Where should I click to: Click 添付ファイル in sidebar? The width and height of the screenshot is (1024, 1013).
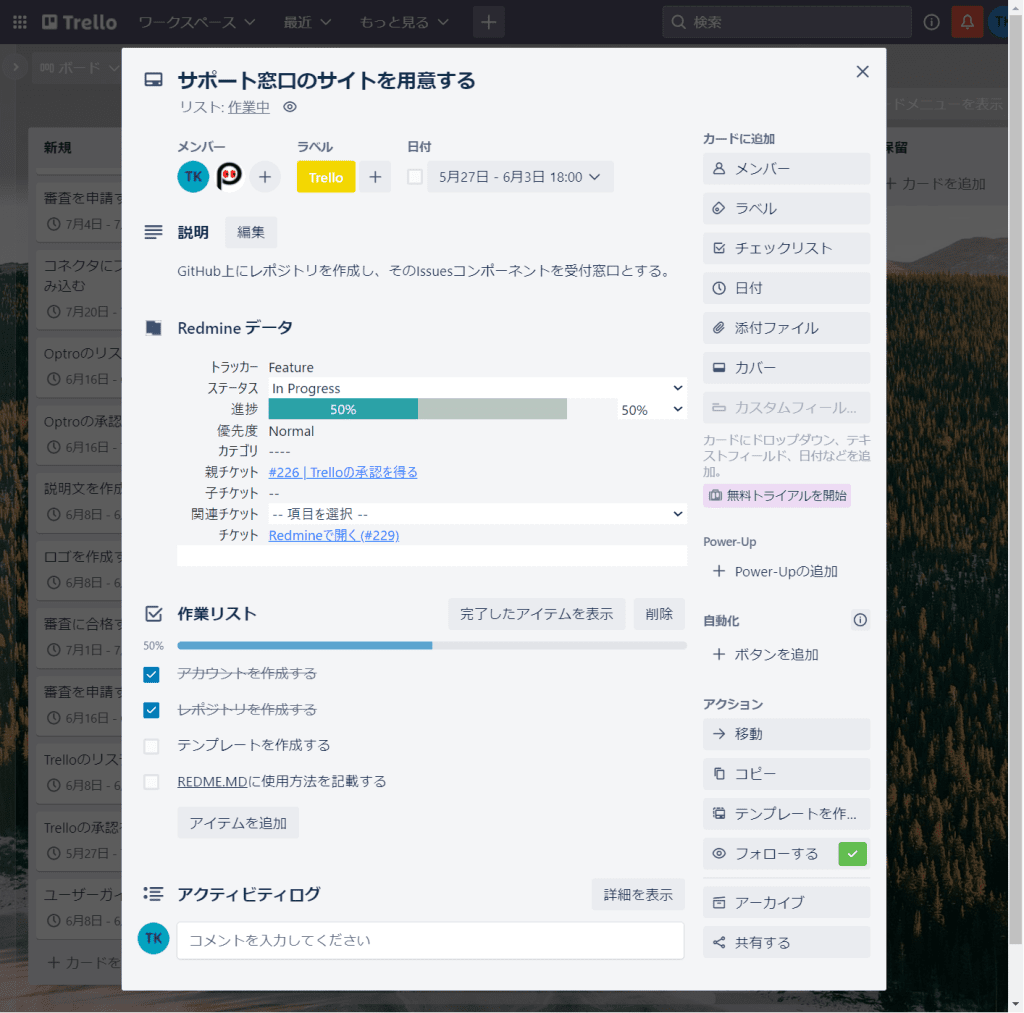click(786, 329)
